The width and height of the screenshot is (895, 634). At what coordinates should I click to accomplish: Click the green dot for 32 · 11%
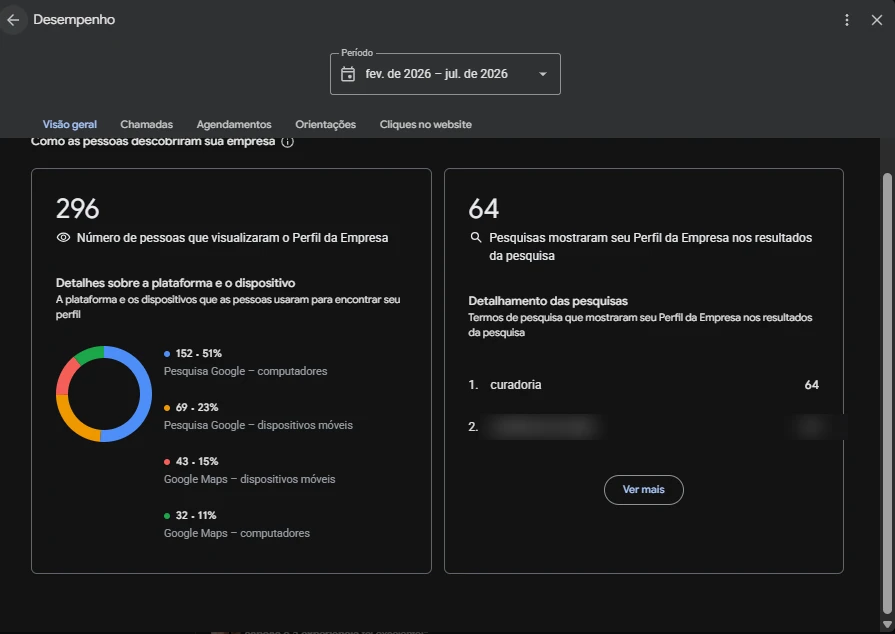point(167,516)
